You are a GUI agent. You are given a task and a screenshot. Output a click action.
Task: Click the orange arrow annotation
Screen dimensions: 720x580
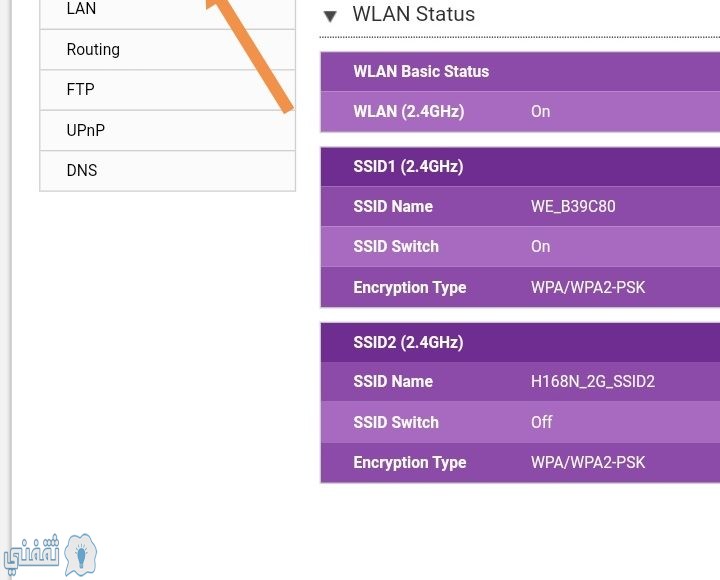tap(250, 55)
